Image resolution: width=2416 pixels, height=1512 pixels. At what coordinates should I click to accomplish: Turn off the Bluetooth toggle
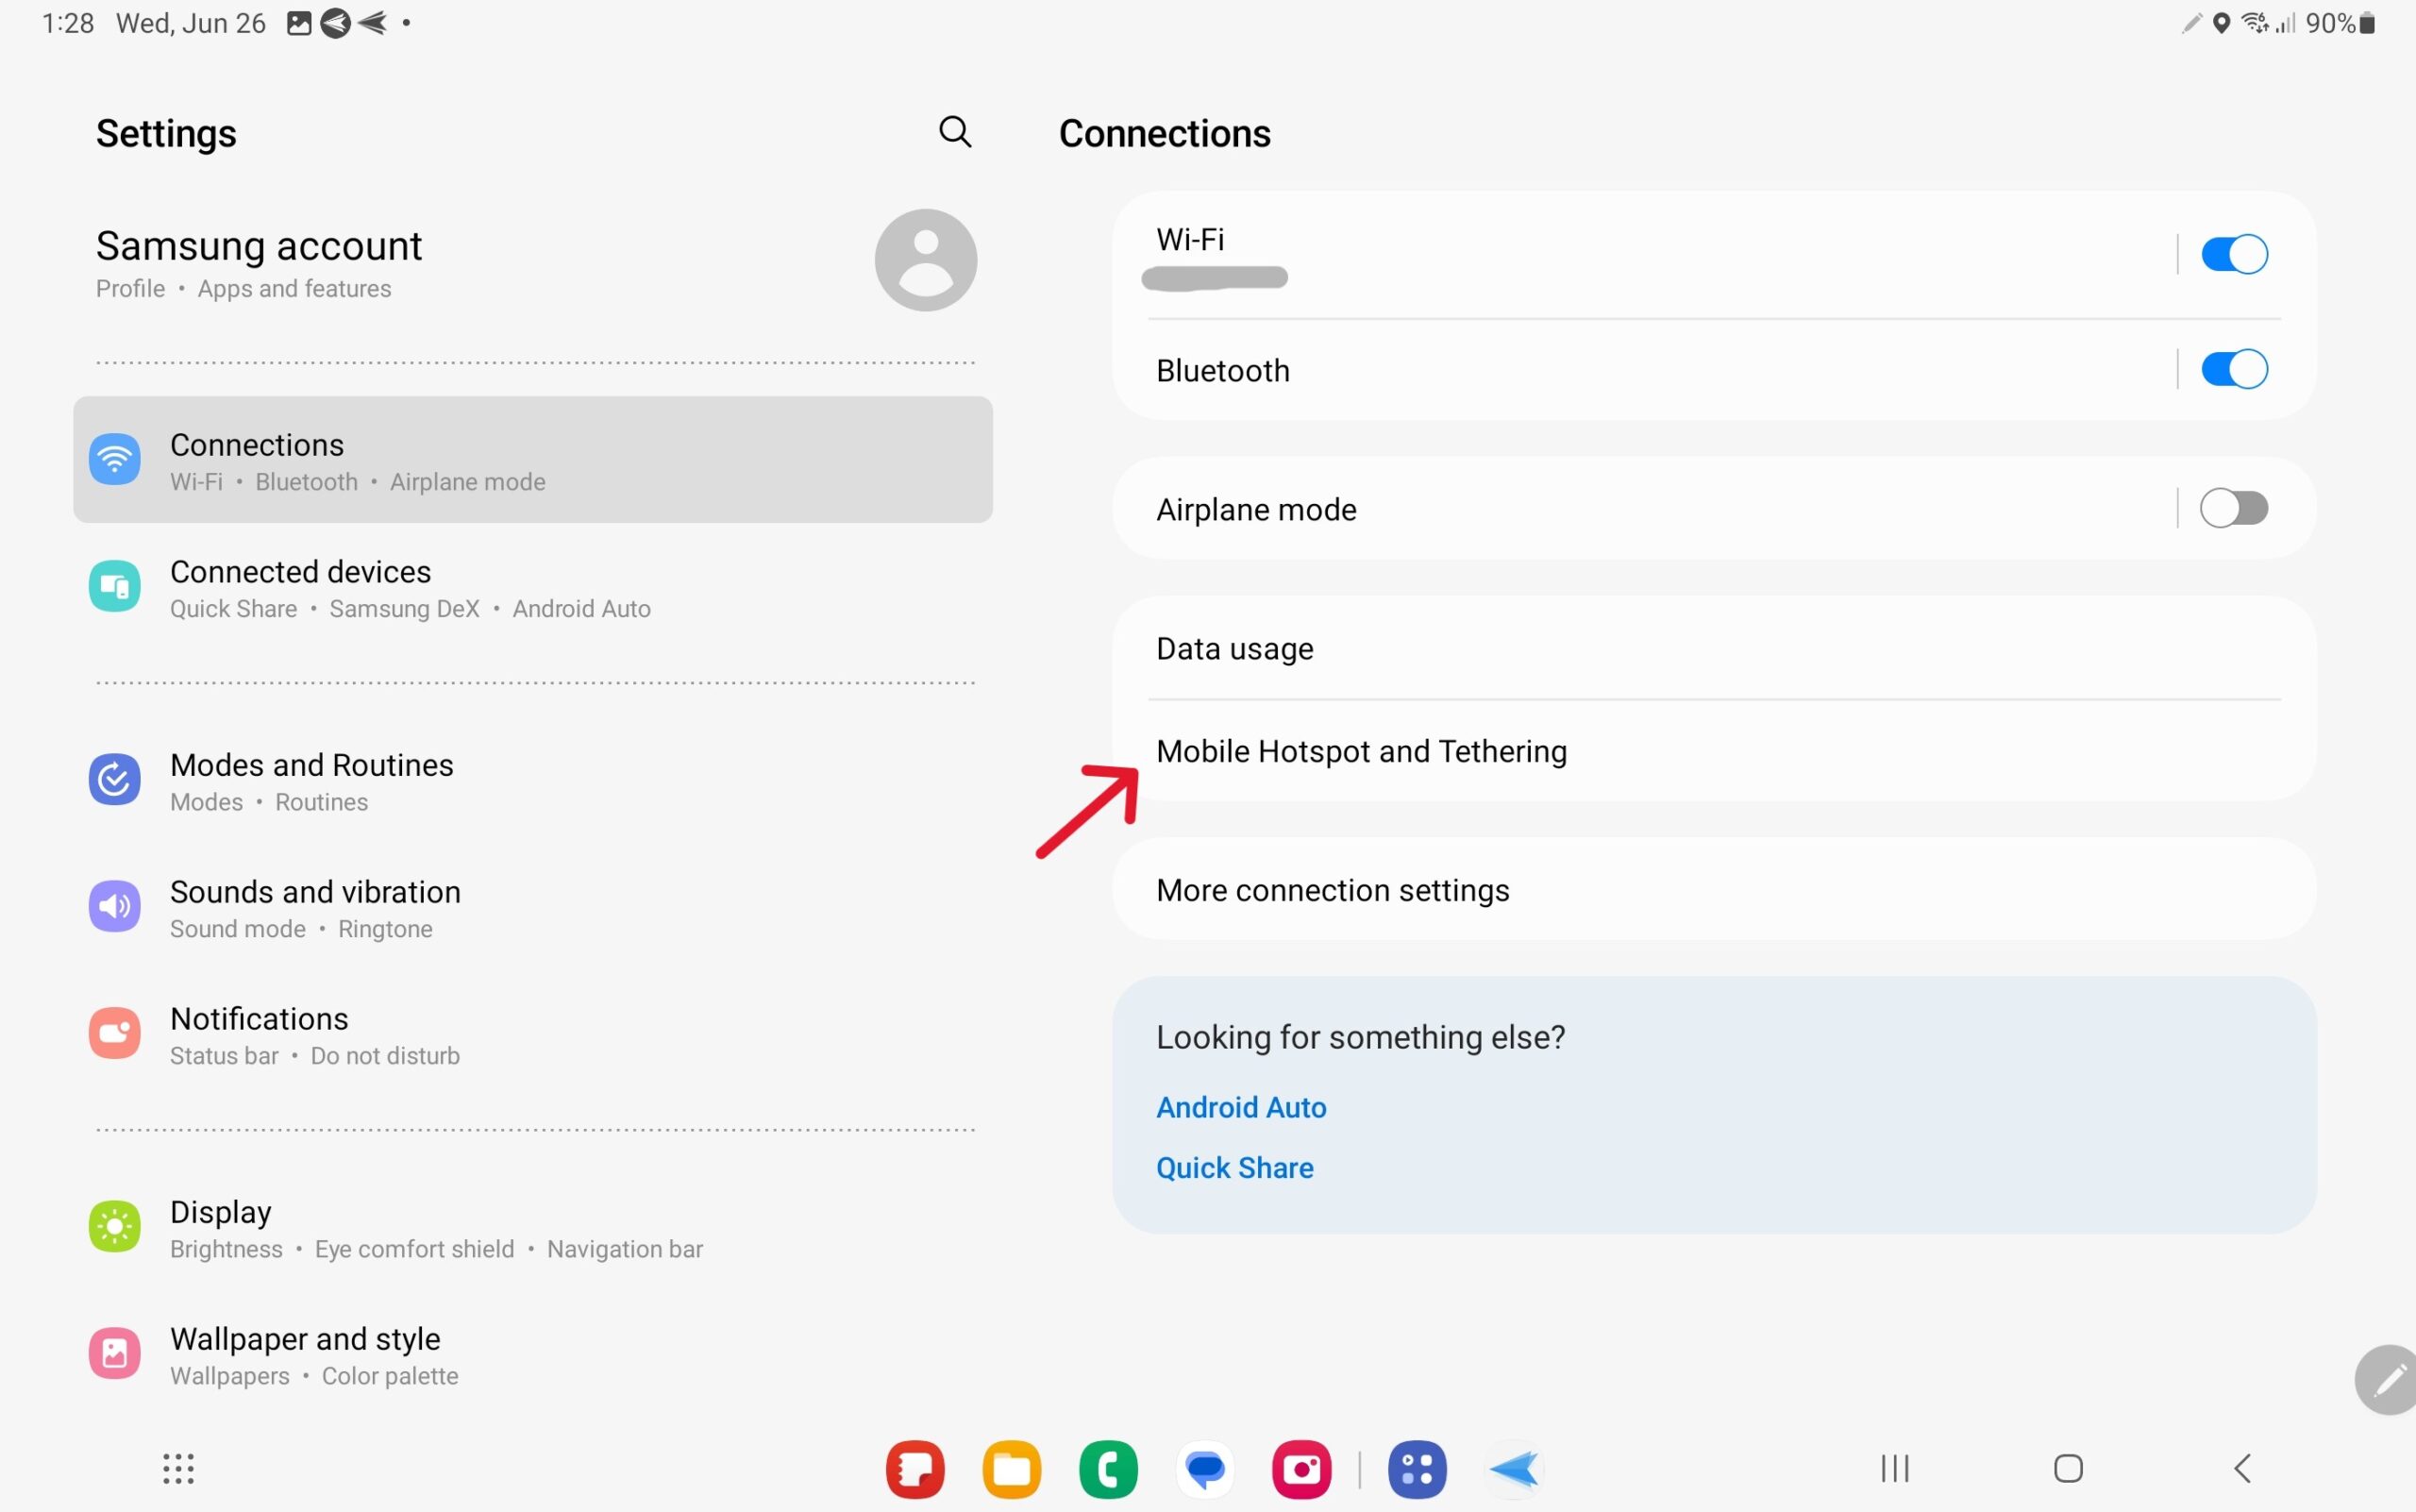point(2233,369)
